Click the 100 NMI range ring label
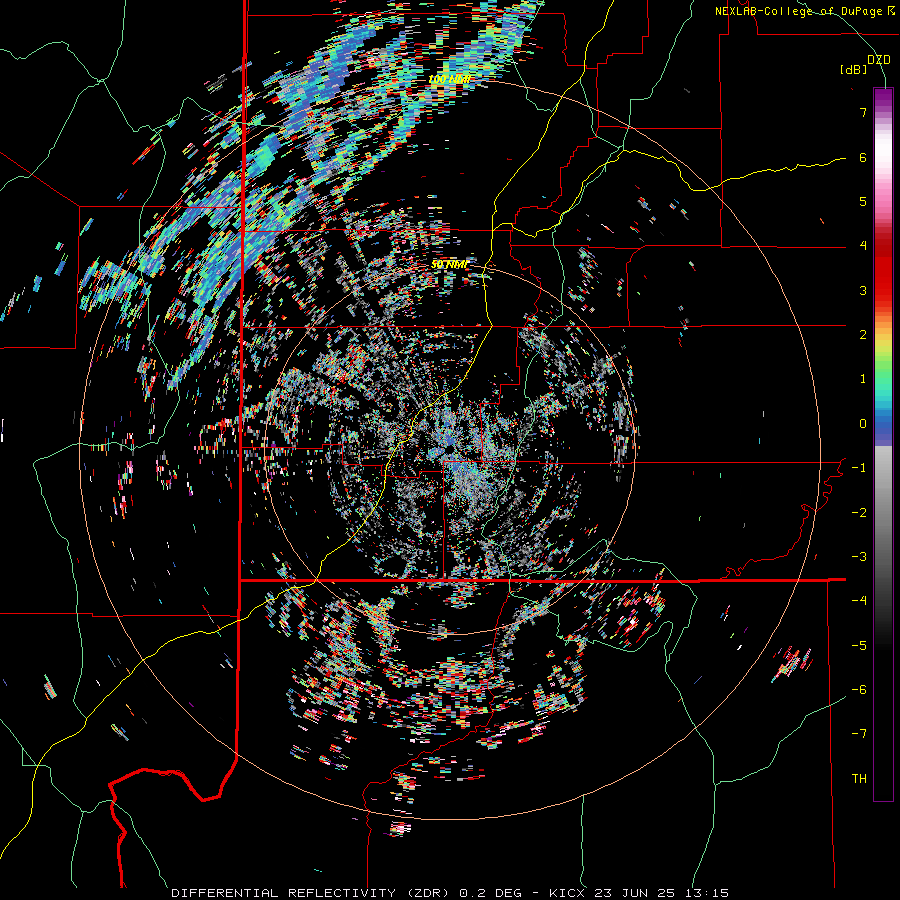 [450, 79]
